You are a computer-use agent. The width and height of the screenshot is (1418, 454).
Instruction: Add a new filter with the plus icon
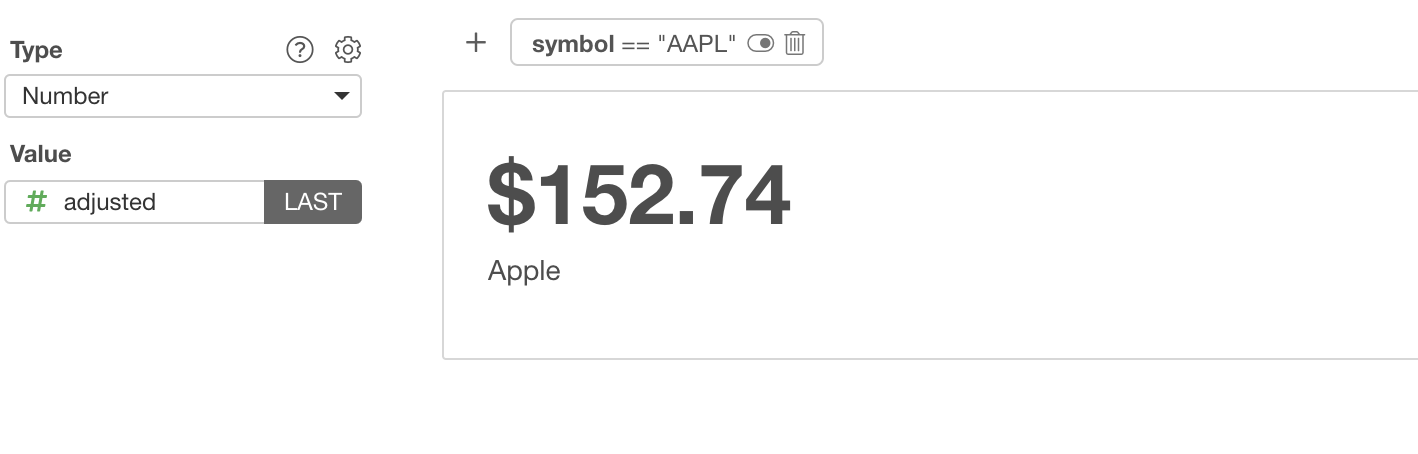point(476,42)
